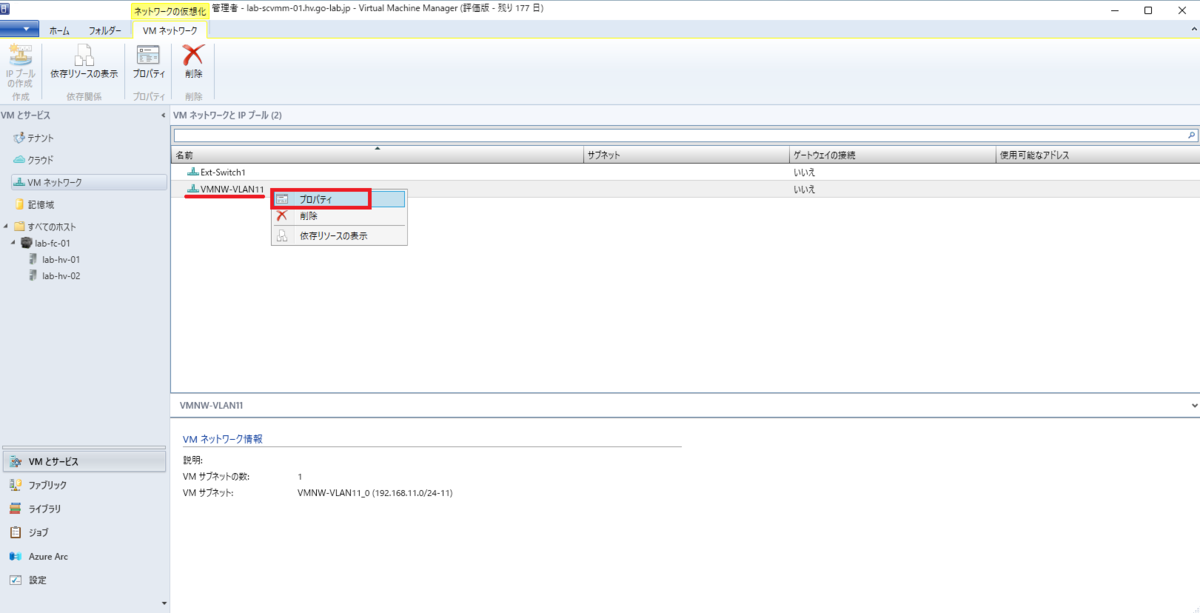The width and height of the screenshot is (1200, 613).
Task: Select the VM ネットワーク ribbon tab
Action: [x=170, y=31]
